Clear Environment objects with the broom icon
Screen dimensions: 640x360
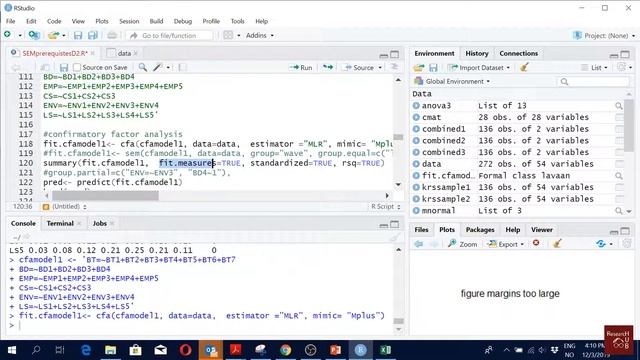coord(524,67)
